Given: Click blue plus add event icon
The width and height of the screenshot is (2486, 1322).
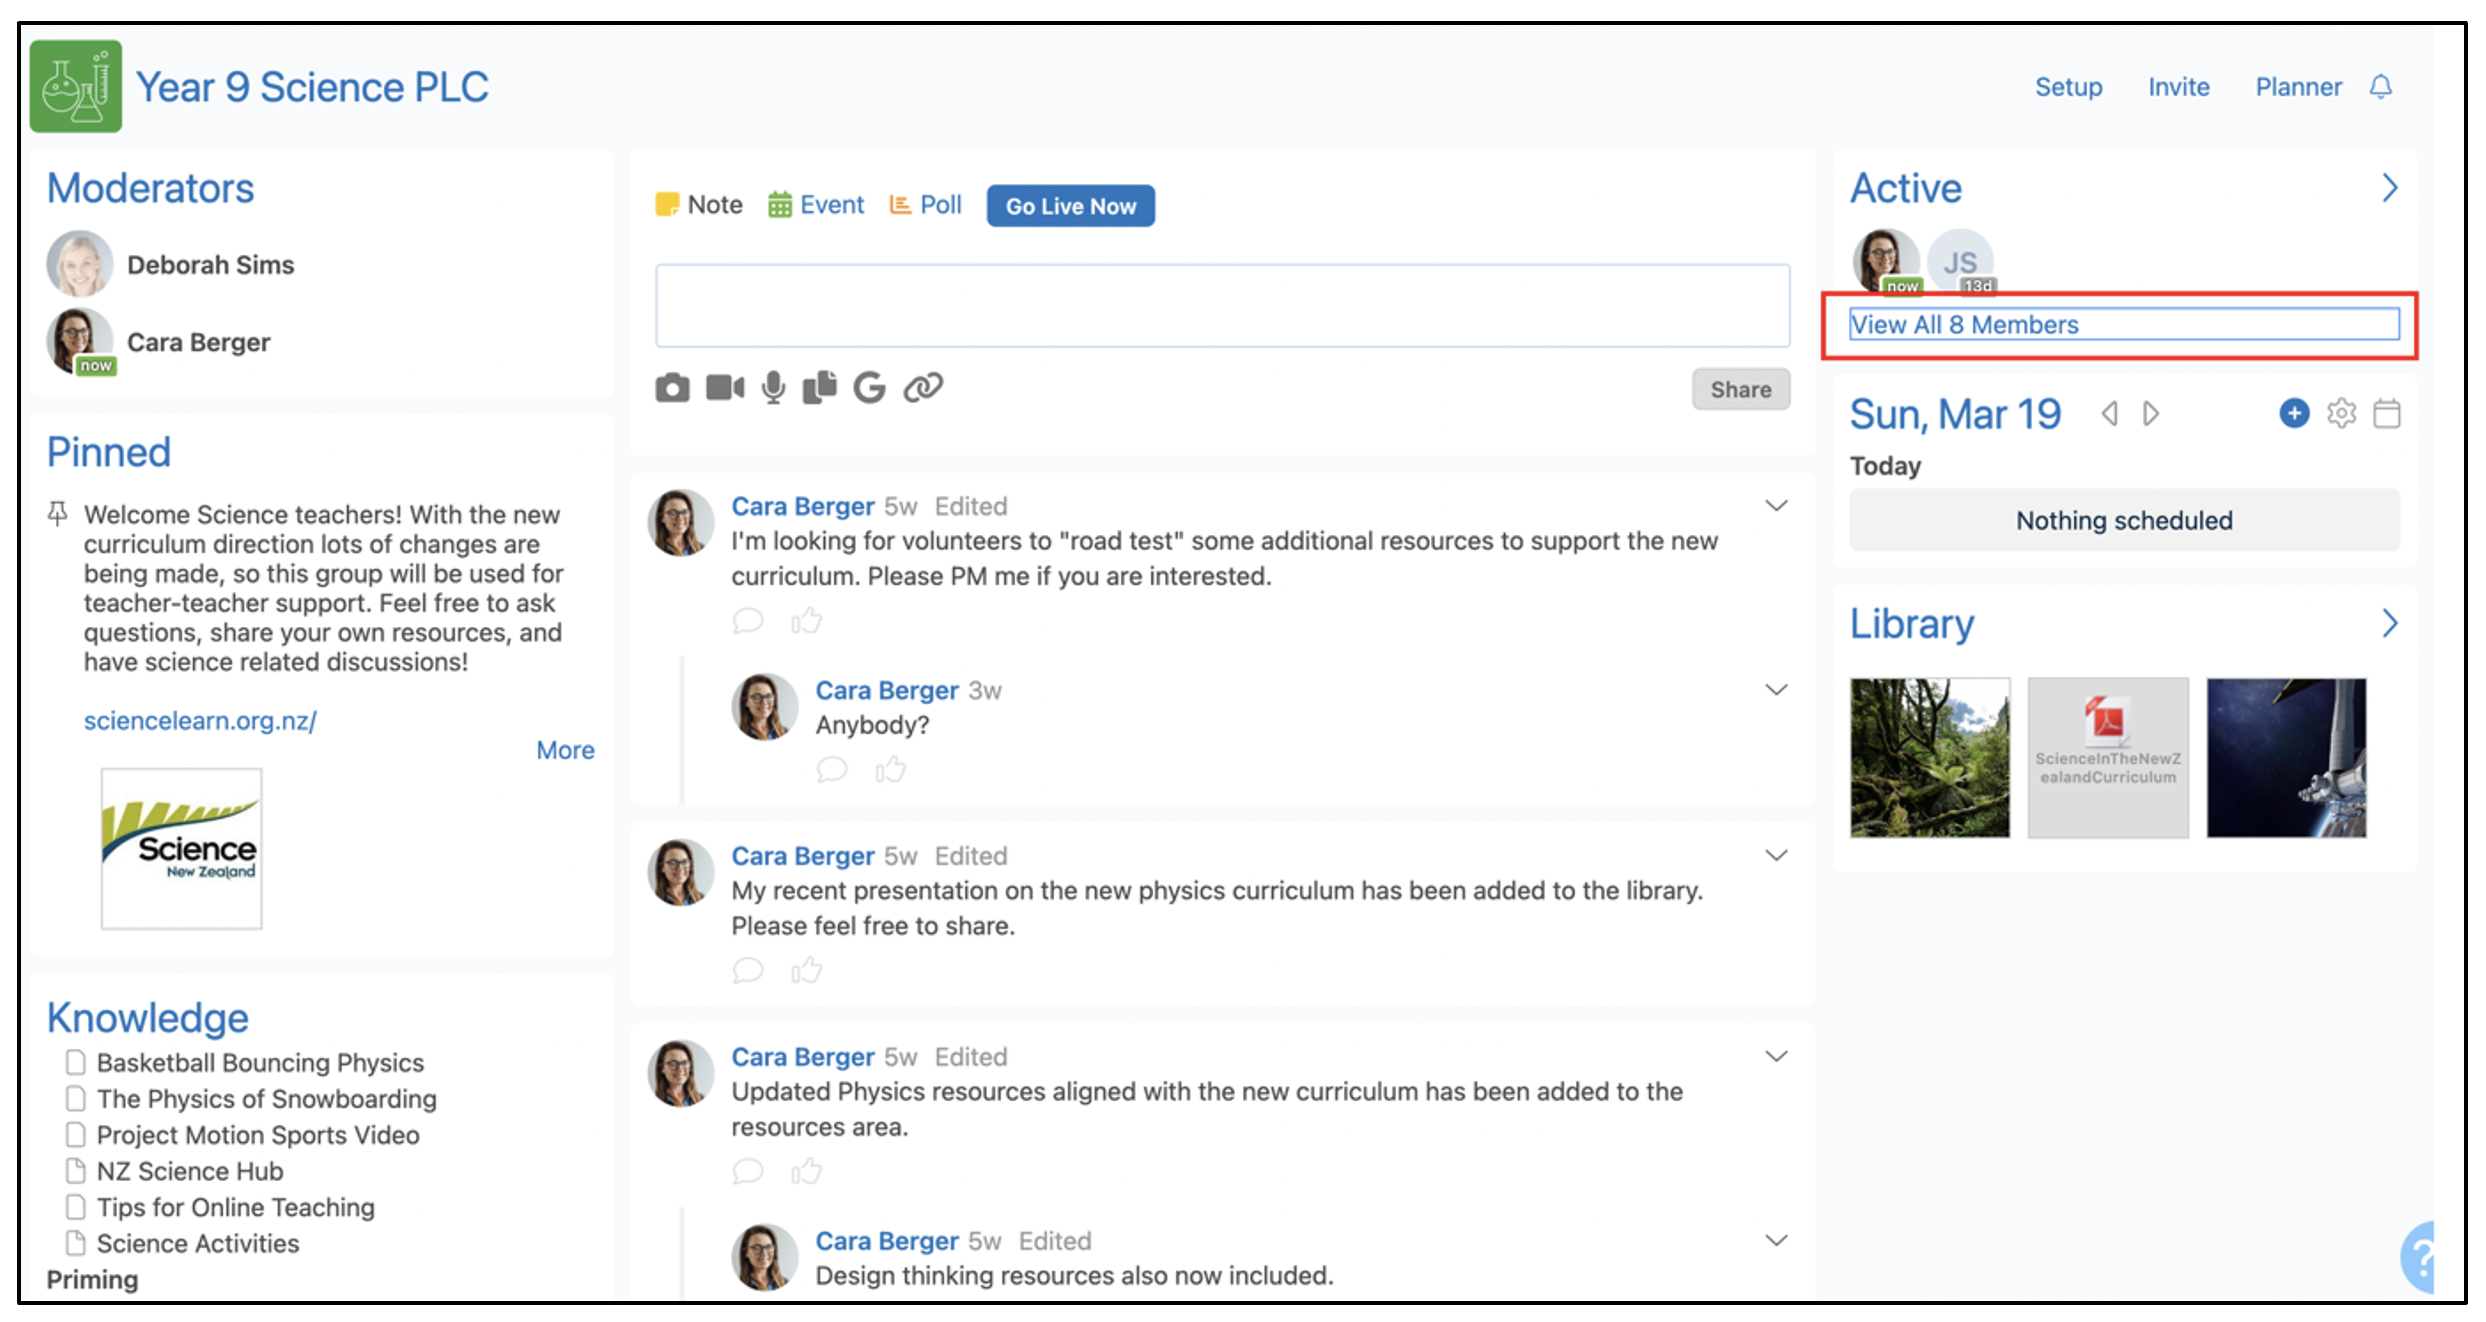Looking at the screenshot, I should pos(2293,413).
